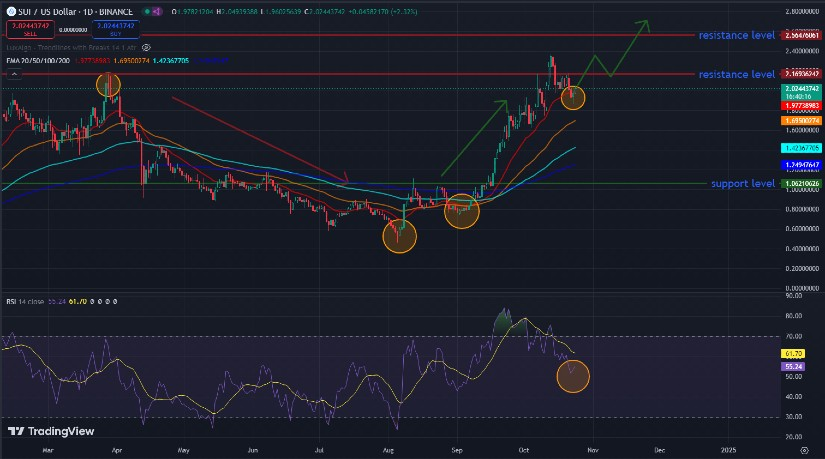825x459 pixels.
Task: Click the 30.00 tick on the RSI scale
Action: click(793, 417)
